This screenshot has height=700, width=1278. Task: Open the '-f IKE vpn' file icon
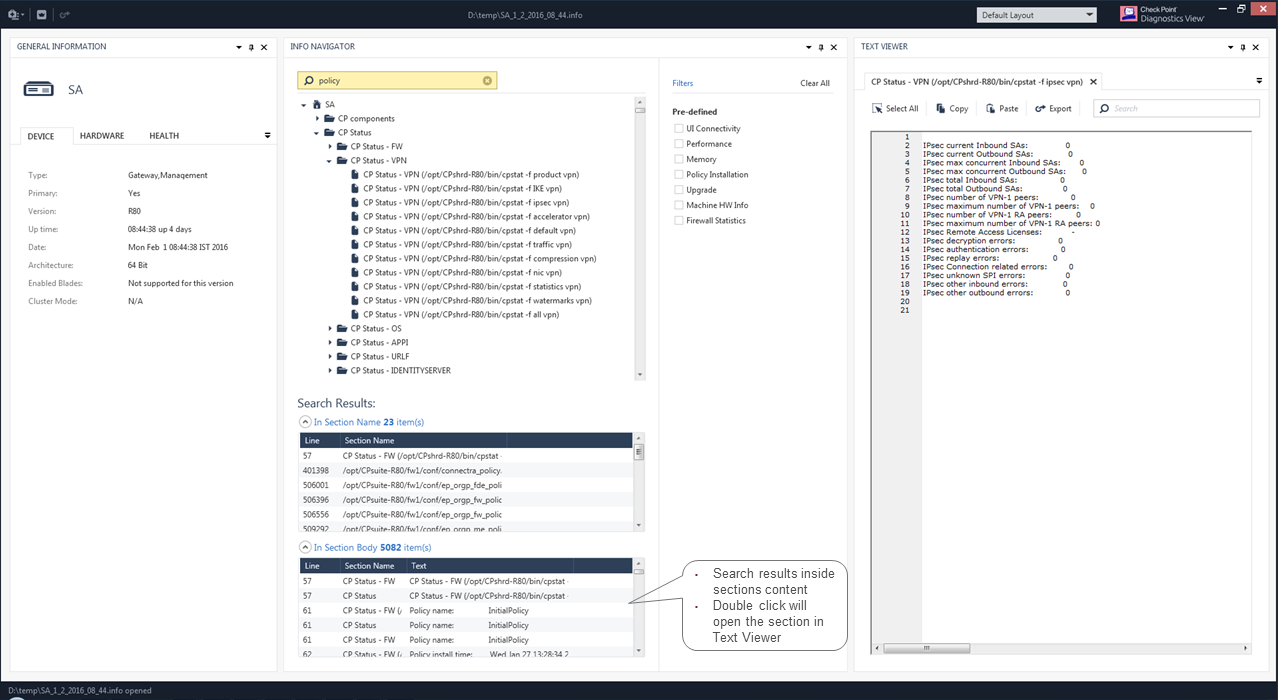(x=355, y=189)
